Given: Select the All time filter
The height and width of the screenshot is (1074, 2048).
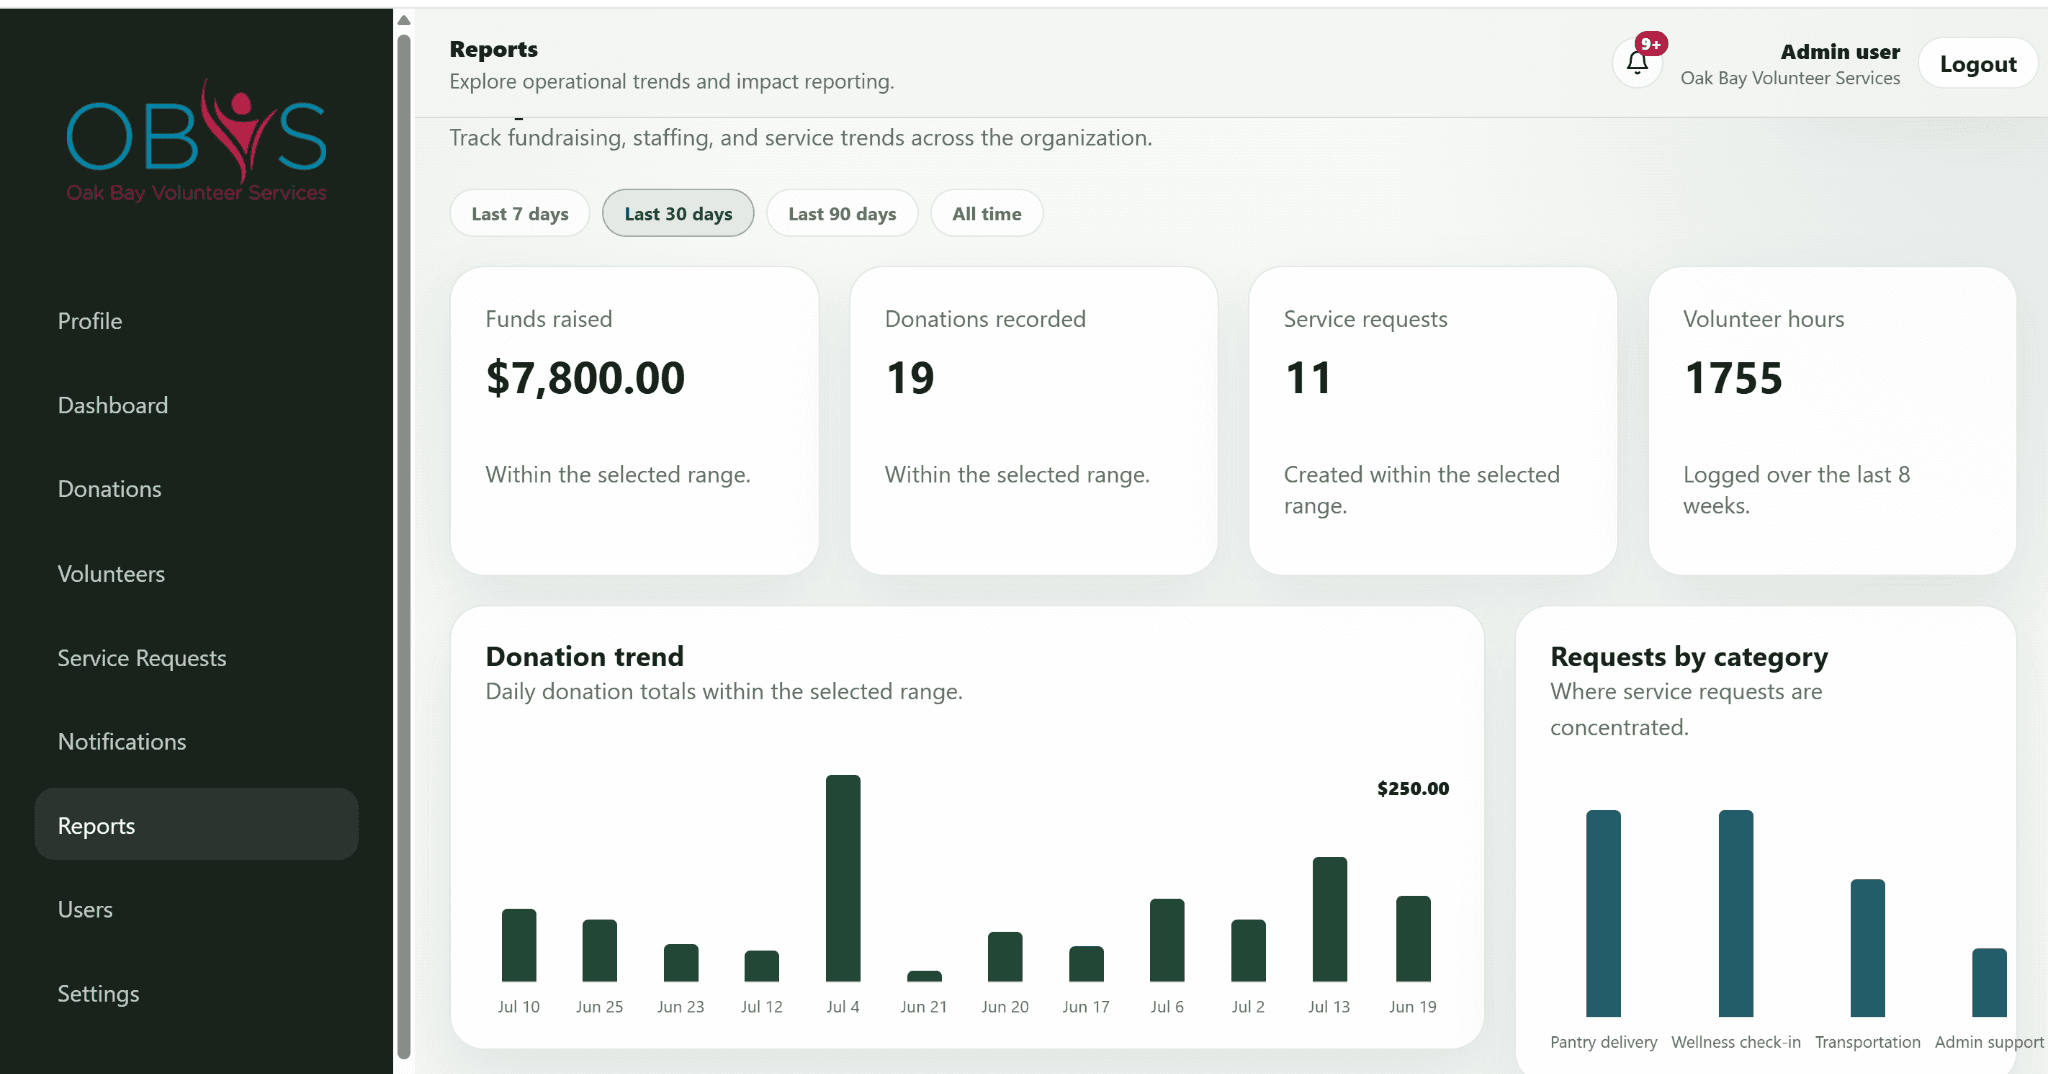Looking at the screenshot, I should [987, 214].
